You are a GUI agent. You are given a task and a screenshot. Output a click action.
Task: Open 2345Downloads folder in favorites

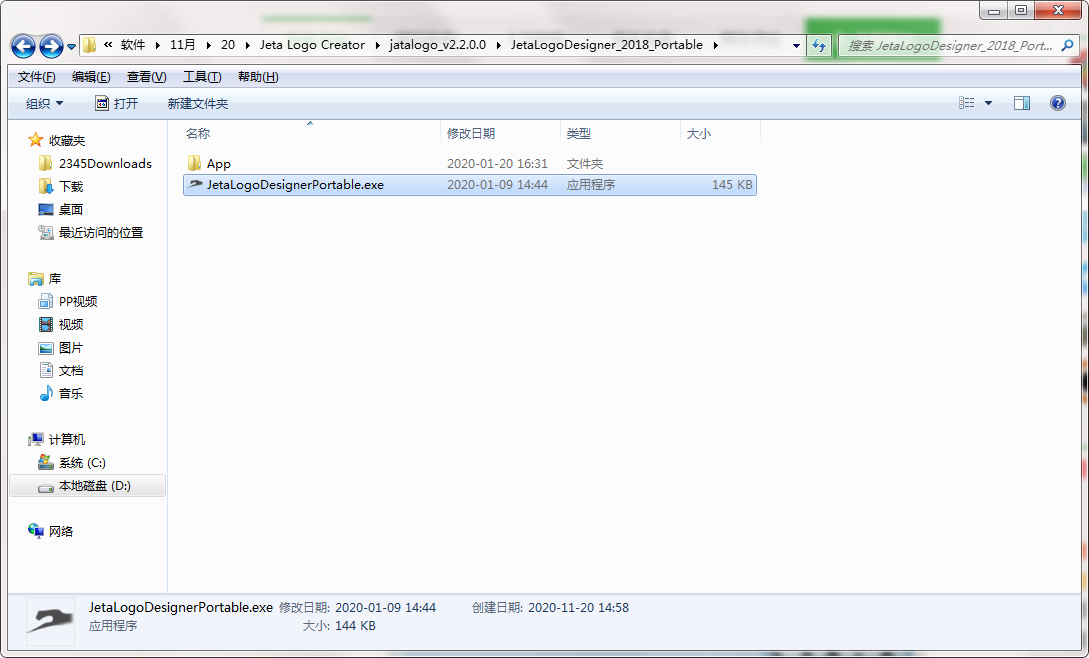click(x=105, y=163)
